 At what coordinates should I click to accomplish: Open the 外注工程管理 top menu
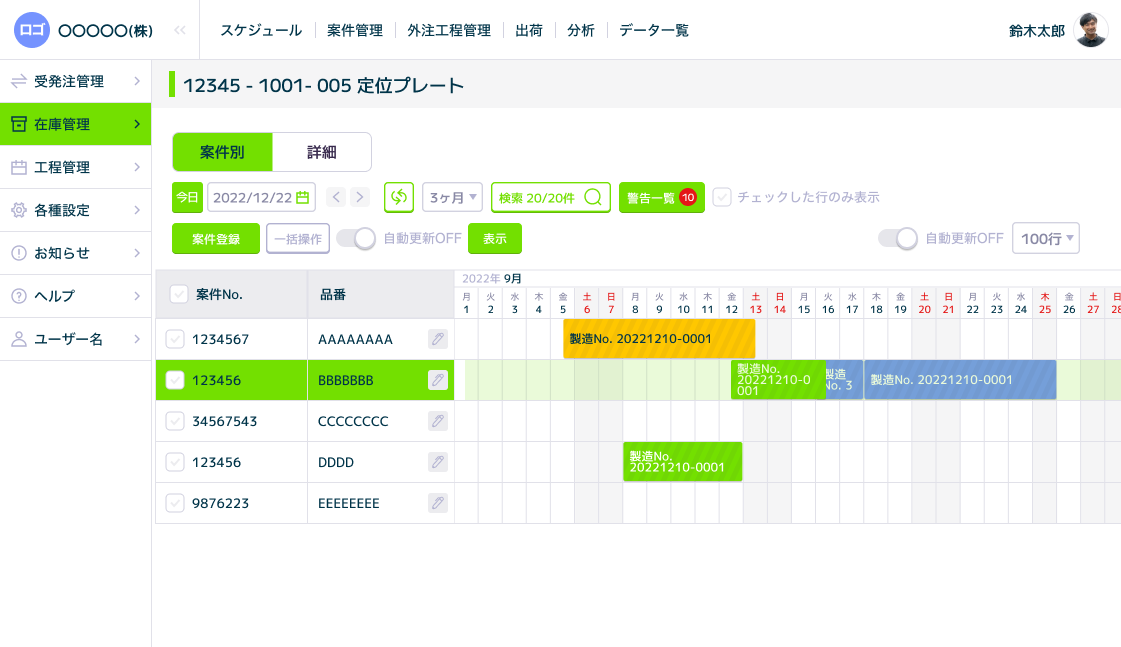pos(449,30)
